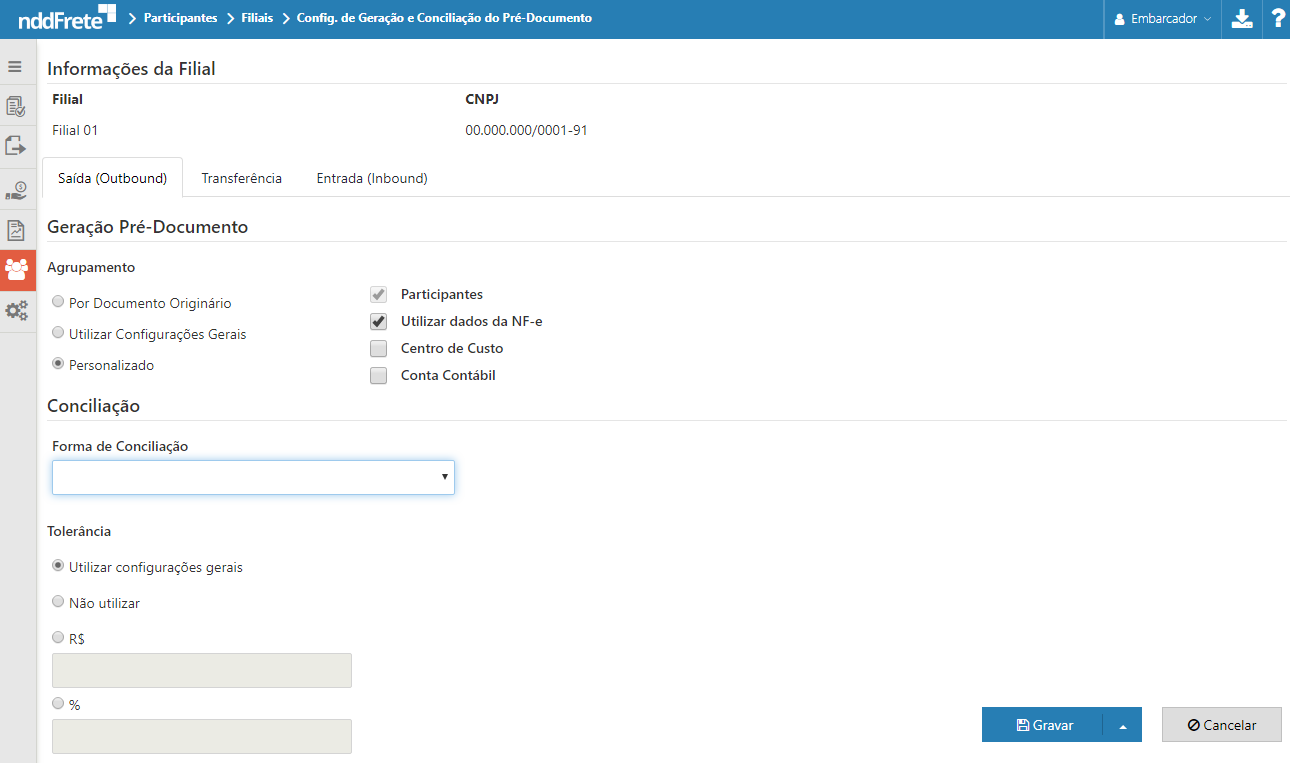Open the hand with coin payment icon
1290x763 pixels.
click(x=16, y=189)
